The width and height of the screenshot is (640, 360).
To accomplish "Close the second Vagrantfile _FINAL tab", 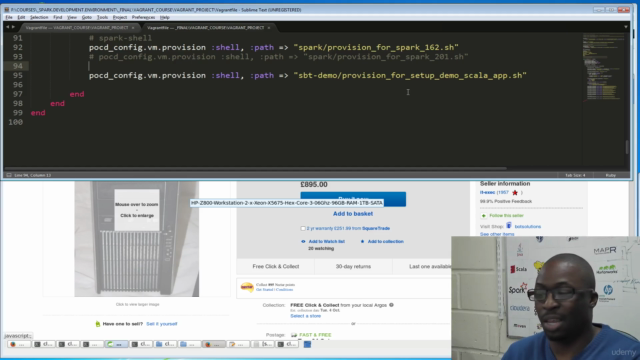I will [269, 28].
